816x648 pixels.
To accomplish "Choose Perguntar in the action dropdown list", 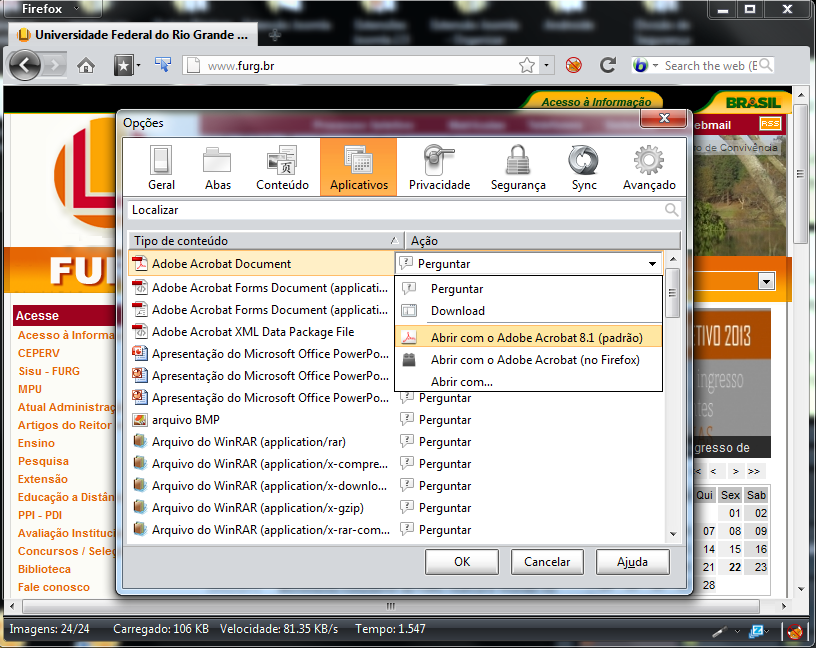I will click(x=528, y=289).
